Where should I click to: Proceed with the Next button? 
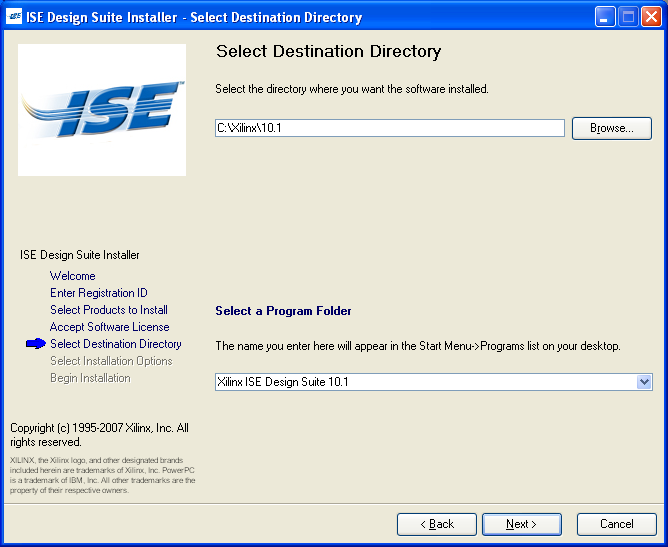click(x=521, y=524)
